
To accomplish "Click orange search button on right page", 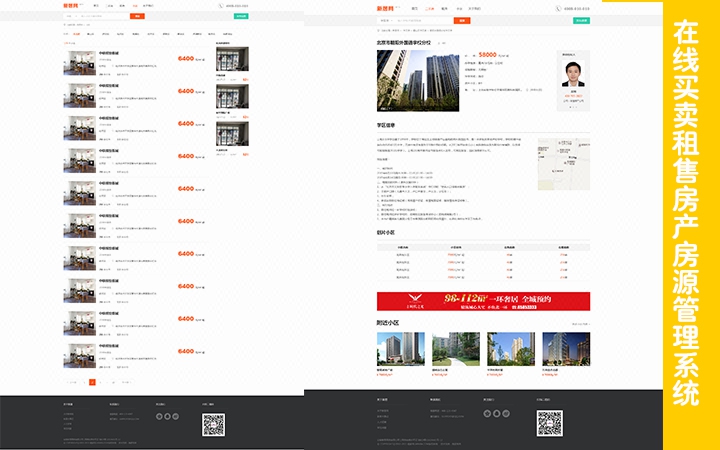I will coord(462,21).
